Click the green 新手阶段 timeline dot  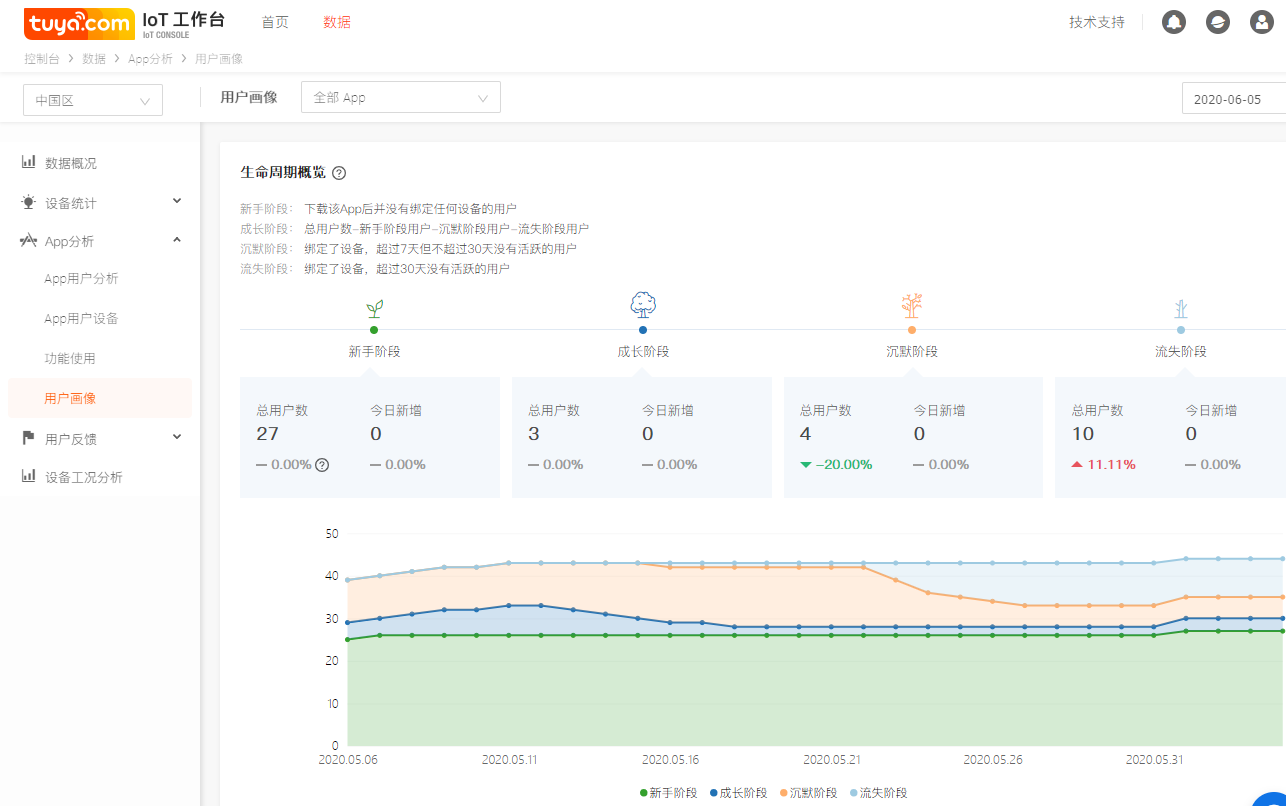point(374,330)
